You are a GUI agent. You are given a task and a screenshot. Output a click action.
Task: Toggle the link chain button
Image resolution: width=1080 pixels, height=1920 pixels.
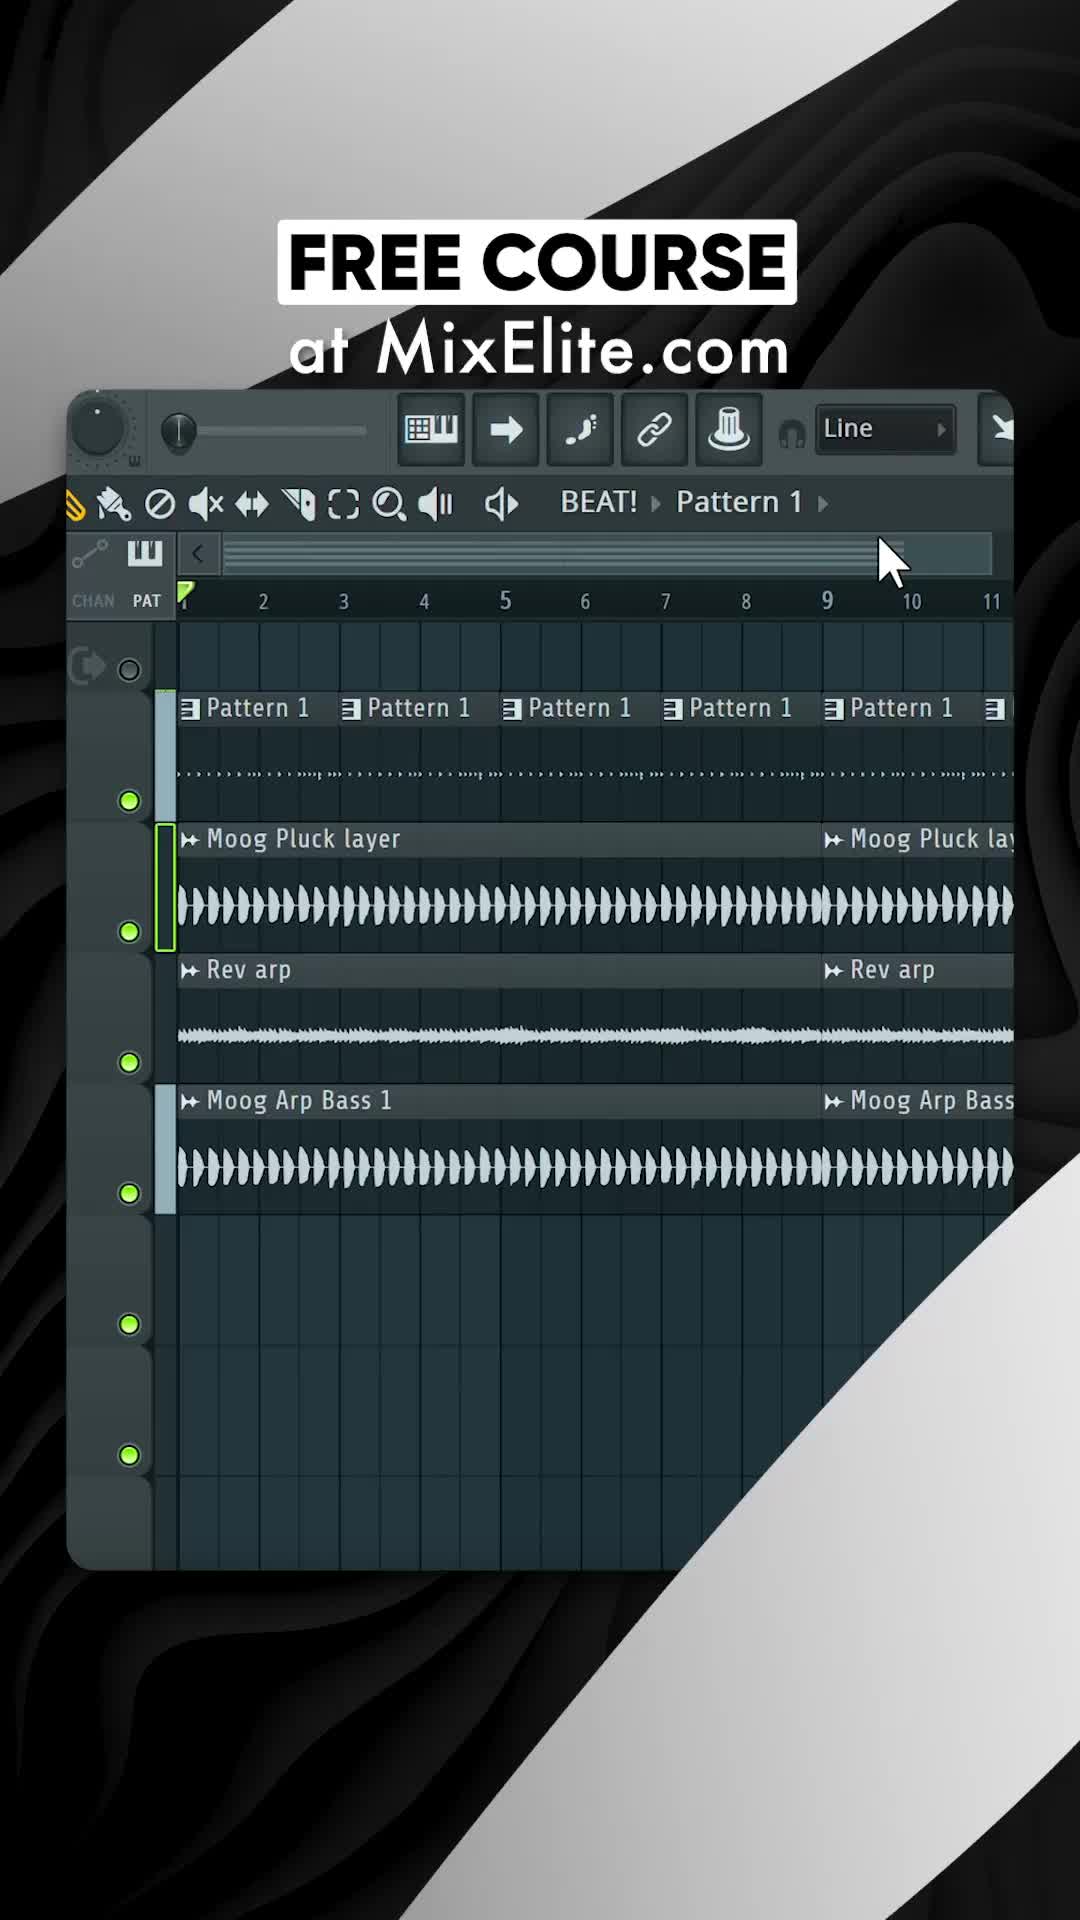coord(655,430)
